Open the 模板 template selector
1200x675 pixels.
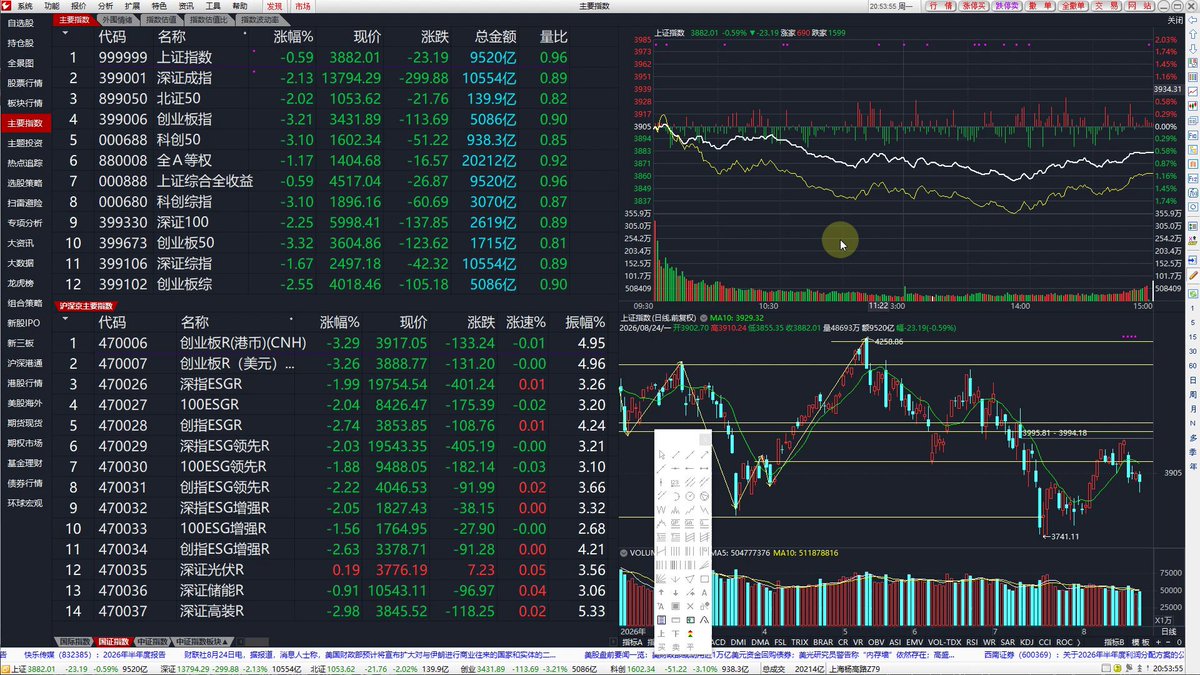coord(1141,642)
